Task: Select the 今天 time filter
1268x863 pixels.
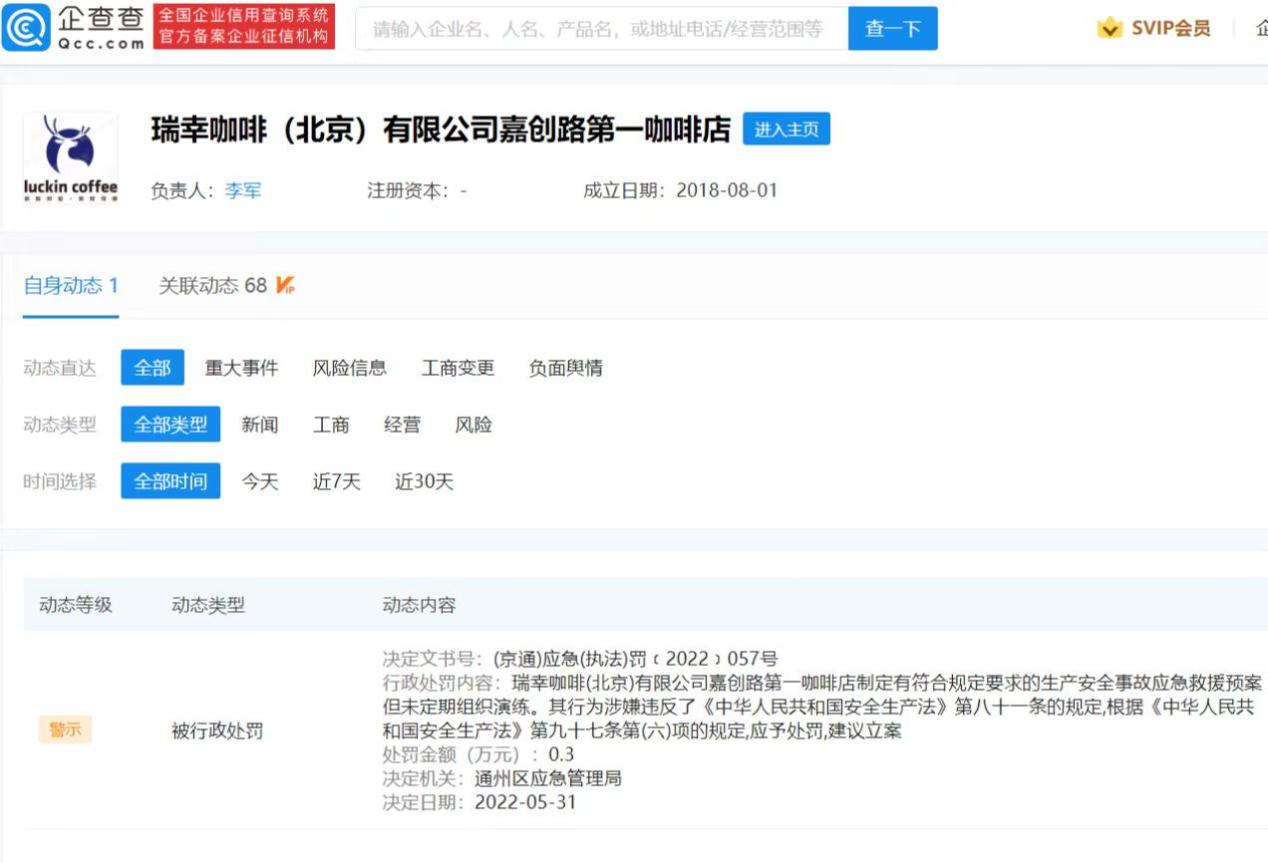Action: coord(259,481)
